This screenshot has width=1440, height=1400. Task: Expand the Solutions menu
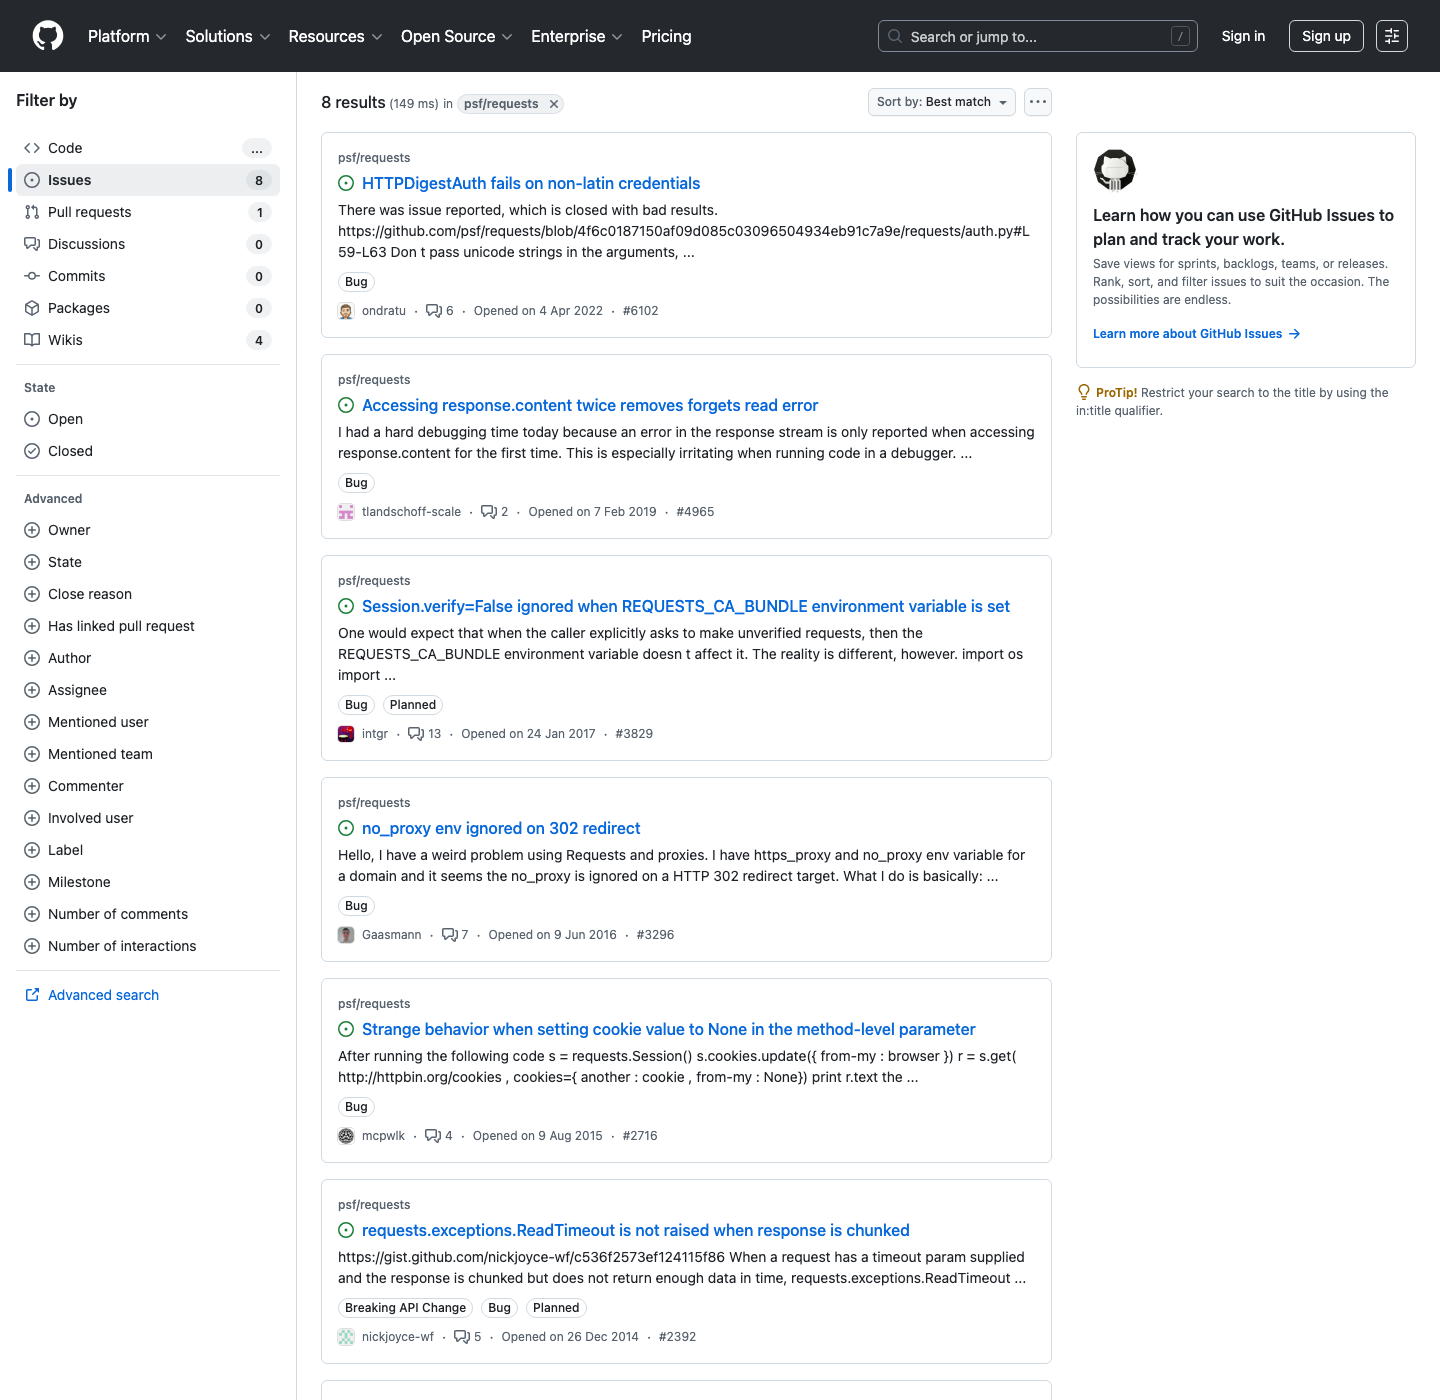pos(228,36)
